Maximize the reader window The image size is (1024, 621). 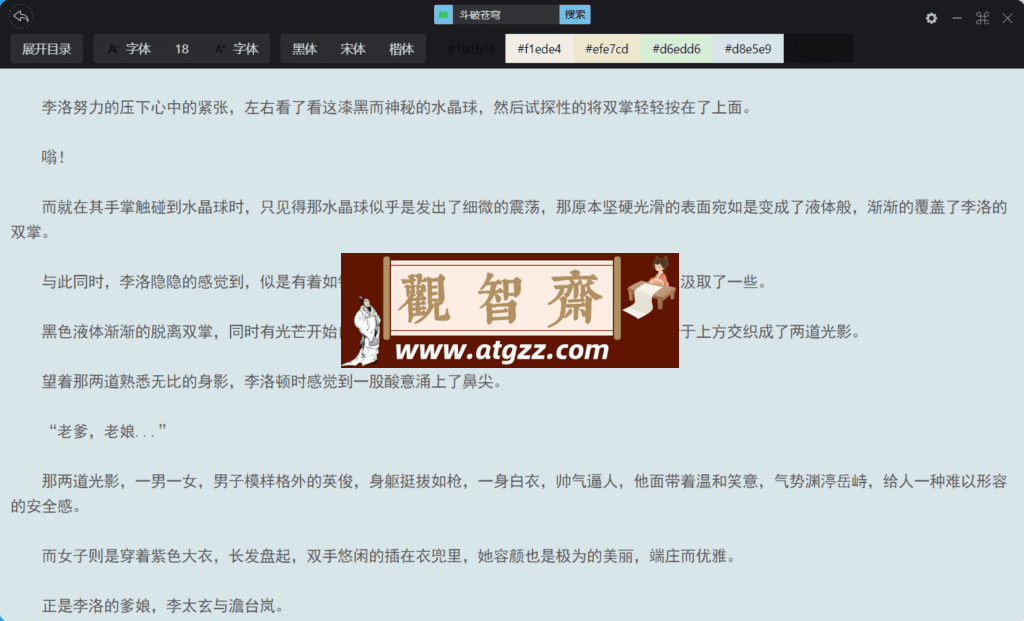click(982, 18)
